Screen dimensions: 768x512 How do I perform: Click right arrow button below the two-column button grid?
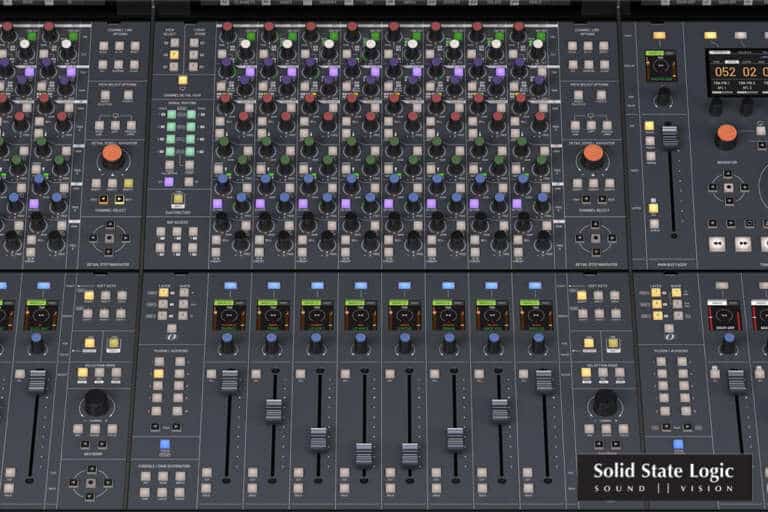(x=176, y=427)
